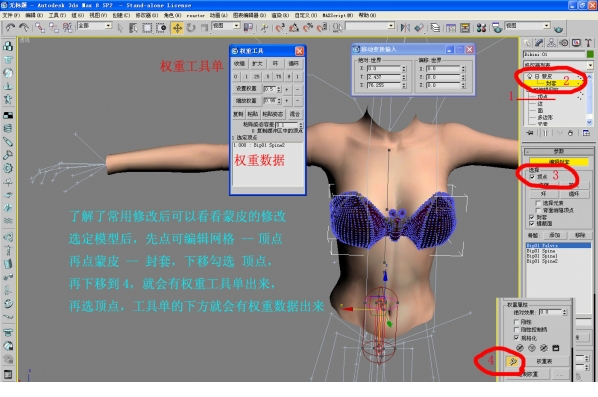Switch to the Create command panel tab

click(x=527, y=43)
